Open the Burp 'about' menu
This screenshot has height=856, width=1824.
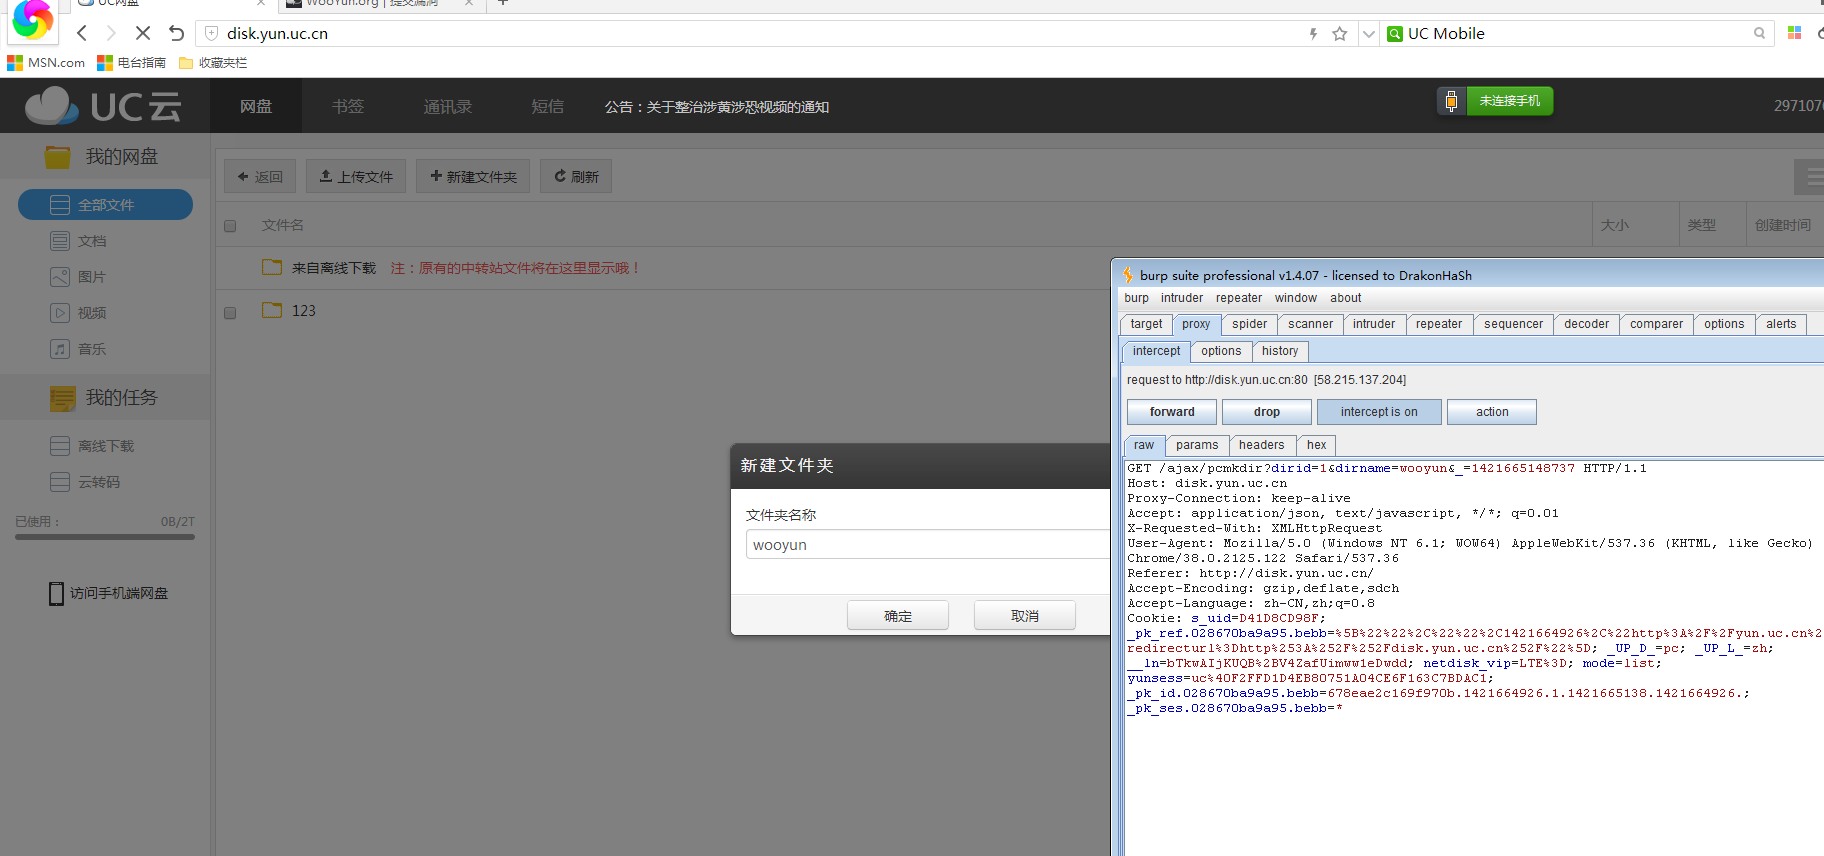click(1346, 298)
